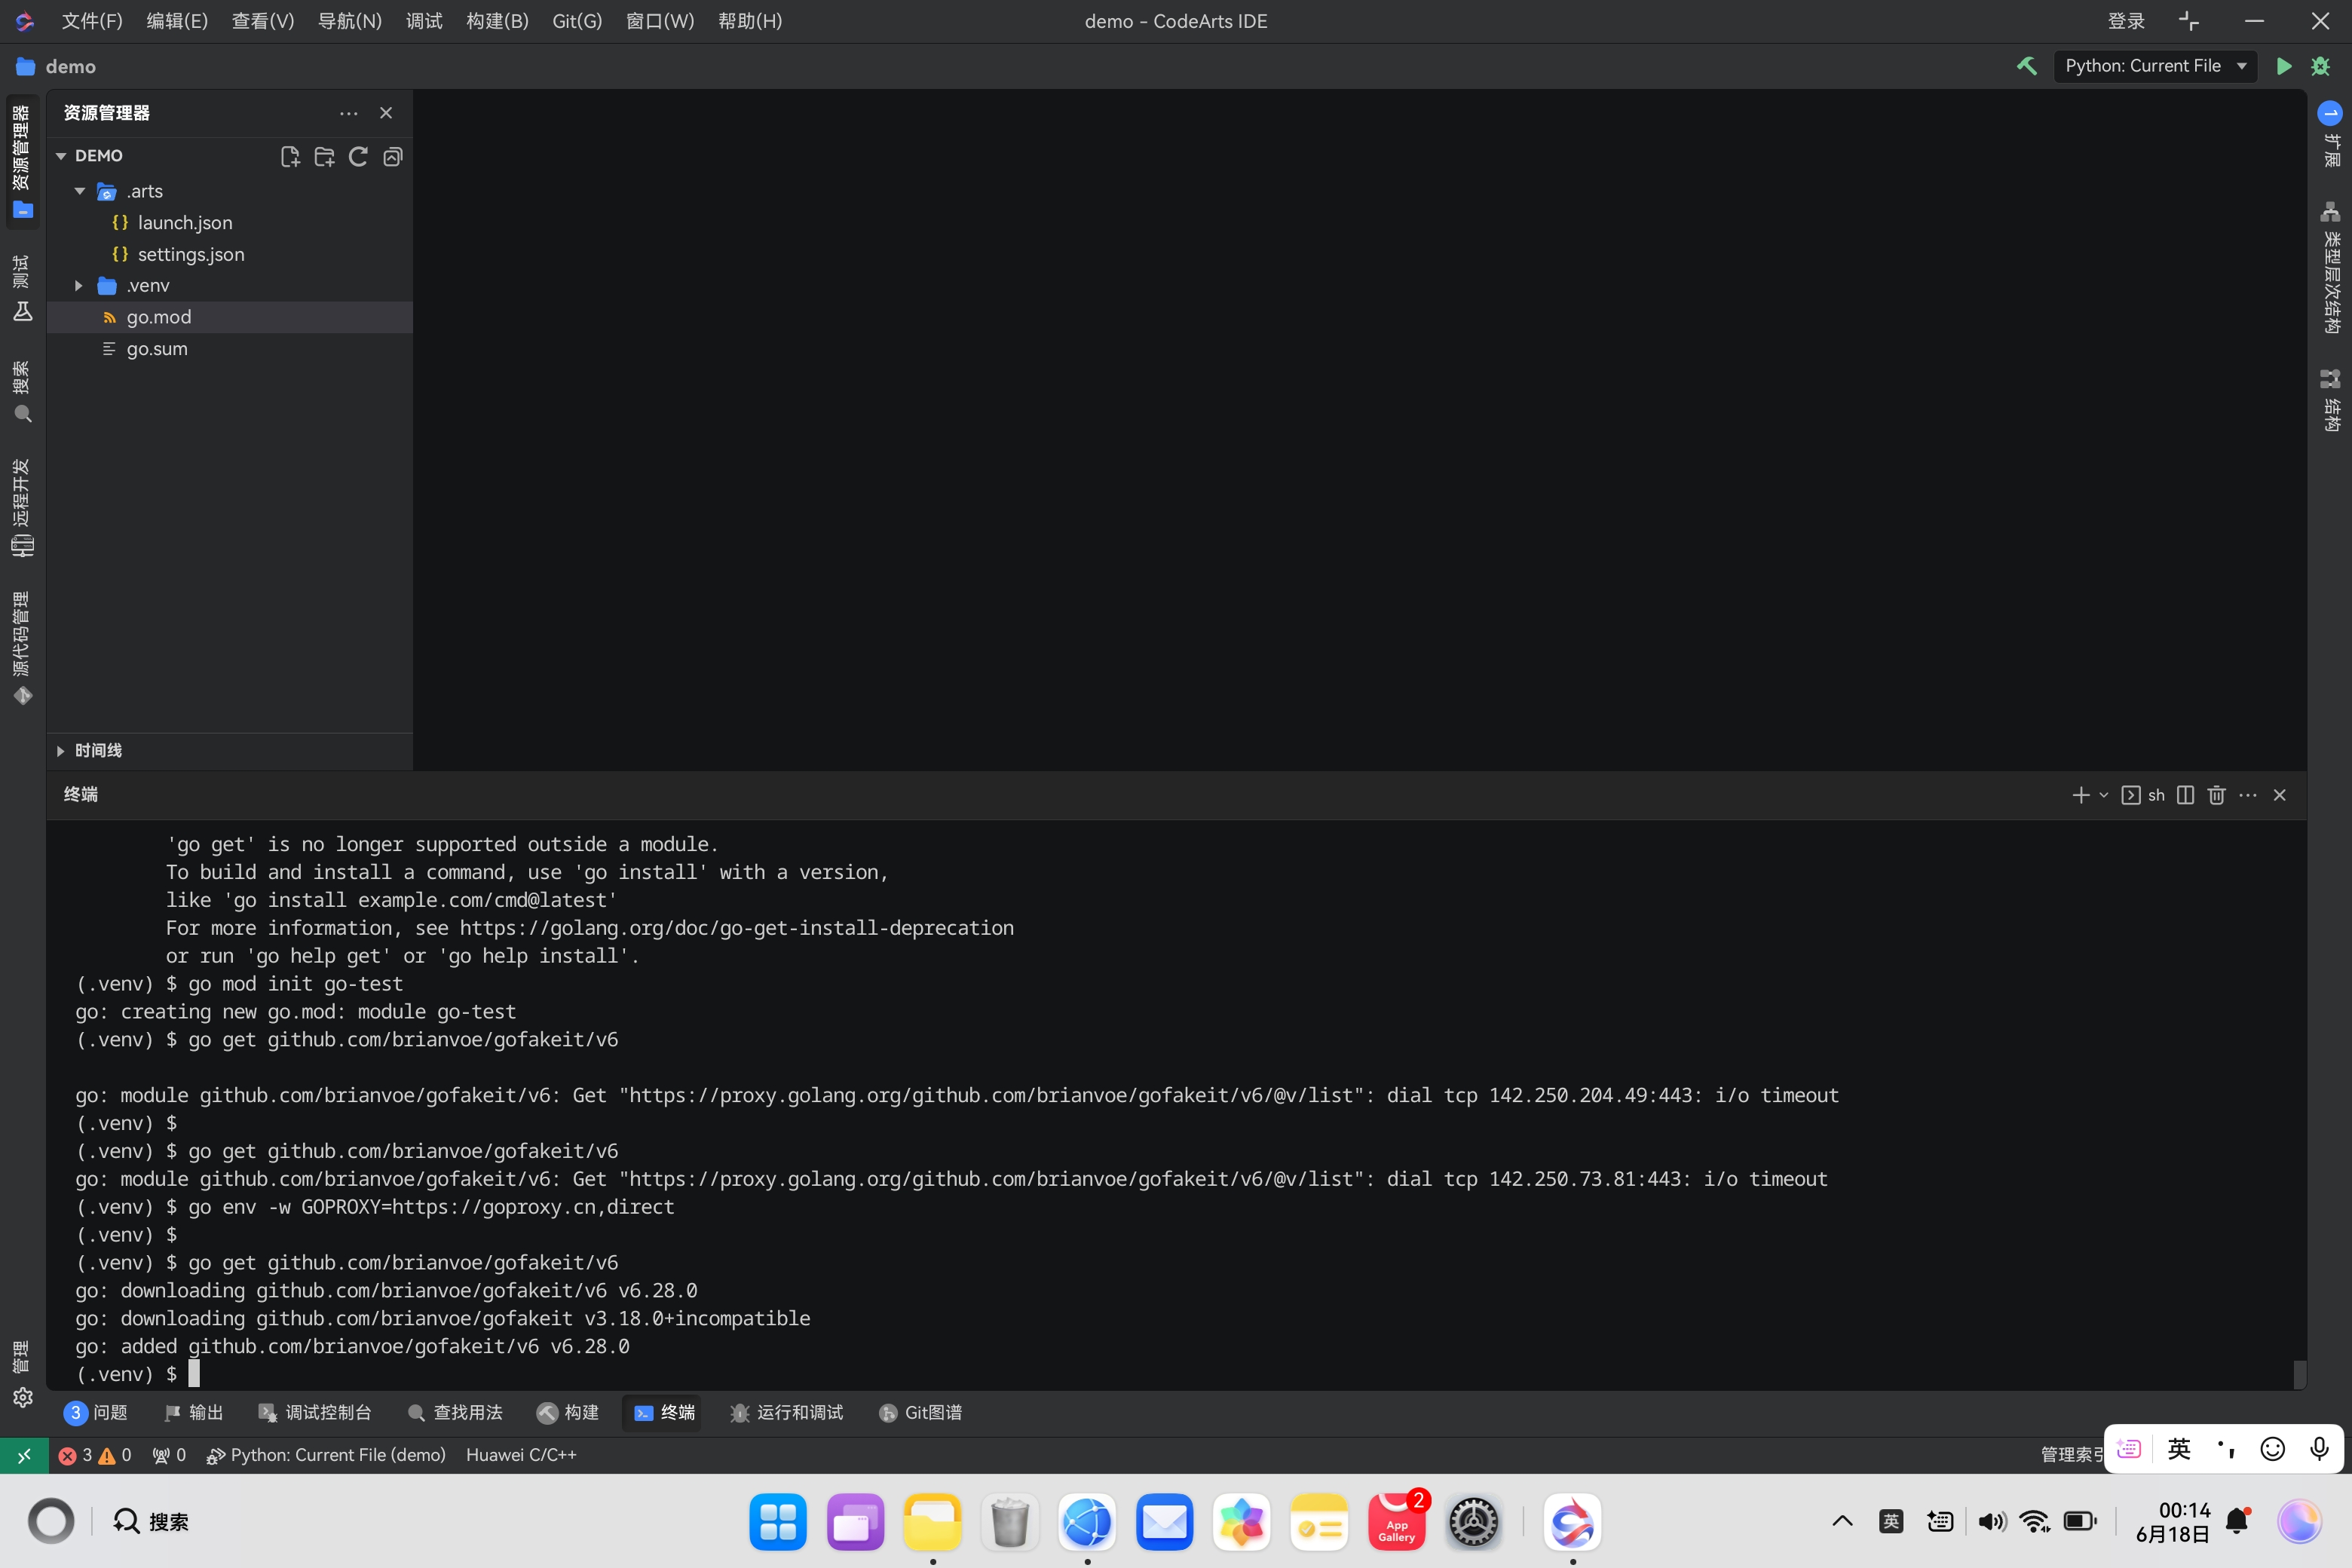Open the 帮助(H) menu

coord(750,21)
